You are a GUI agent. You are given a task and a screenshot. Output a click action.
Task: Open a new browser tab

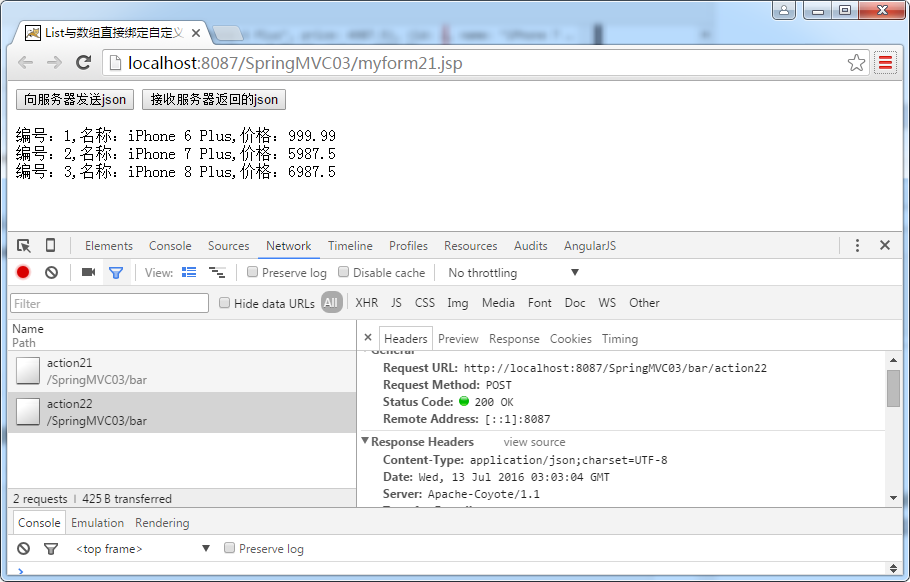pos(228,34)
